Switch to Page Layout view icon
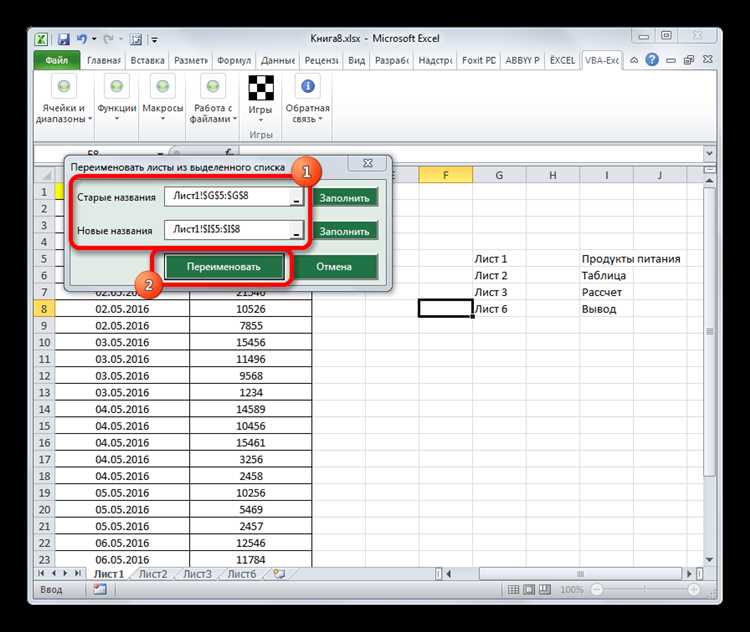 [529, 589]
